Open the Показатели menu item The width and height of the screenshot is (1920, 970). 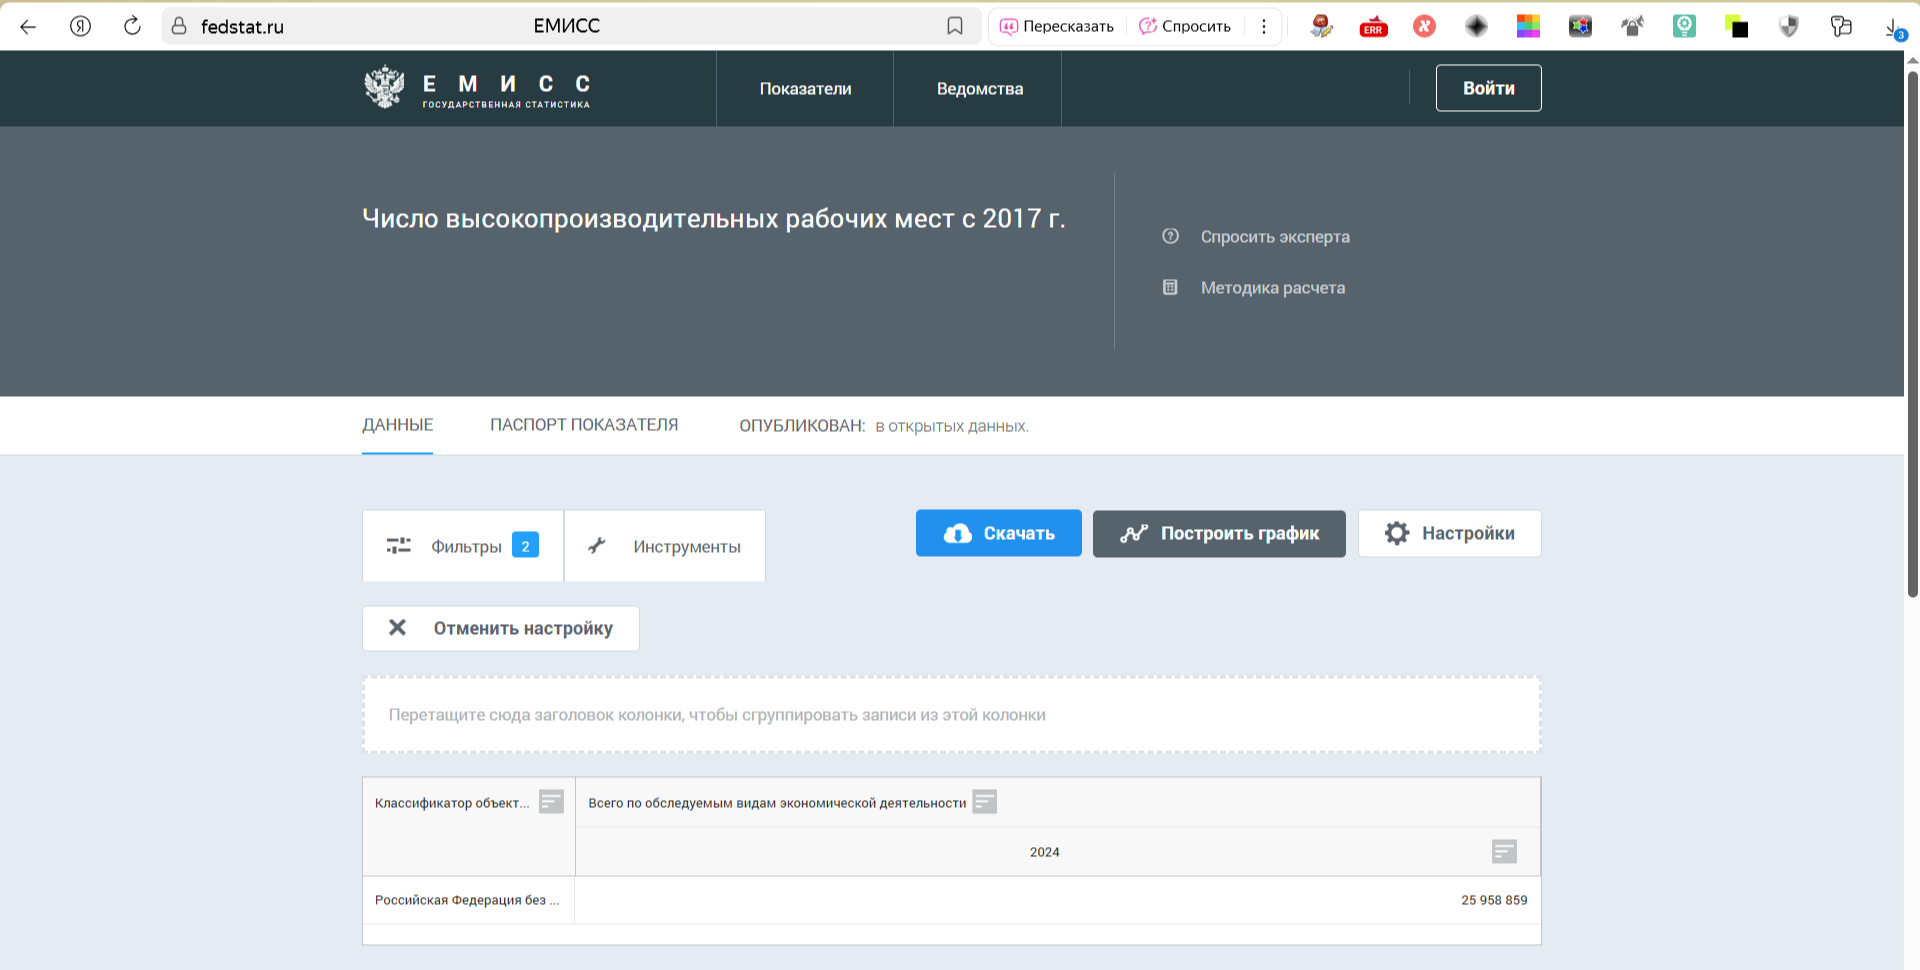pos(805,89)
